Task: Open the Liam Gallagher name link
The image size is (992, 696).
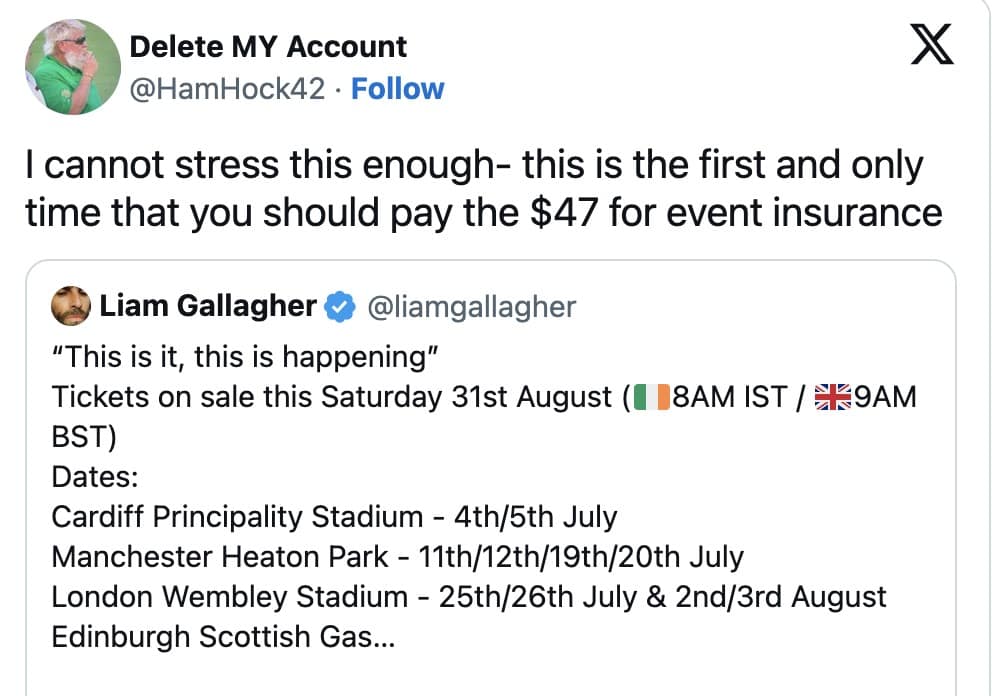Action: [208, 306]
